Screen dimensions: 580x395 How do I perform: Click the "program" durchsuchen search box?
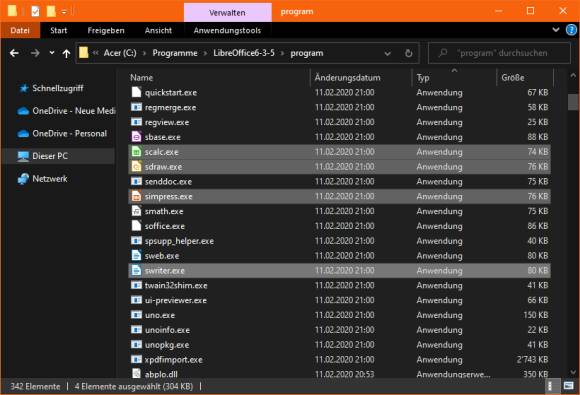[499, 53]
